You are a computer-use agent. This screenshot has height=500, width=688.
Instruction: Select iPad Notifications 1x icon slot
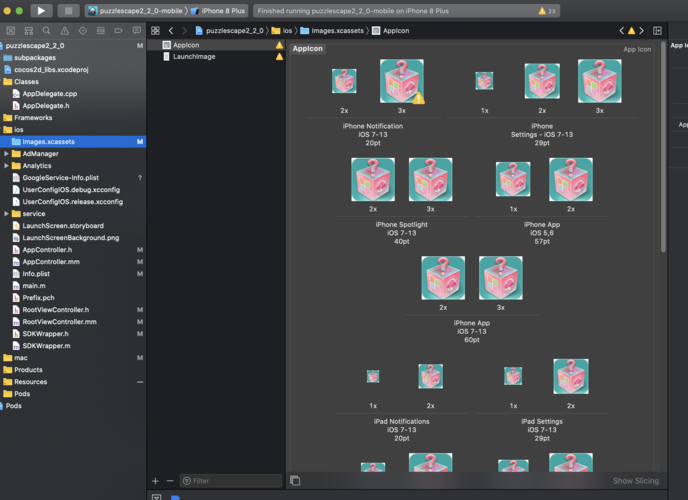[373, 376]
